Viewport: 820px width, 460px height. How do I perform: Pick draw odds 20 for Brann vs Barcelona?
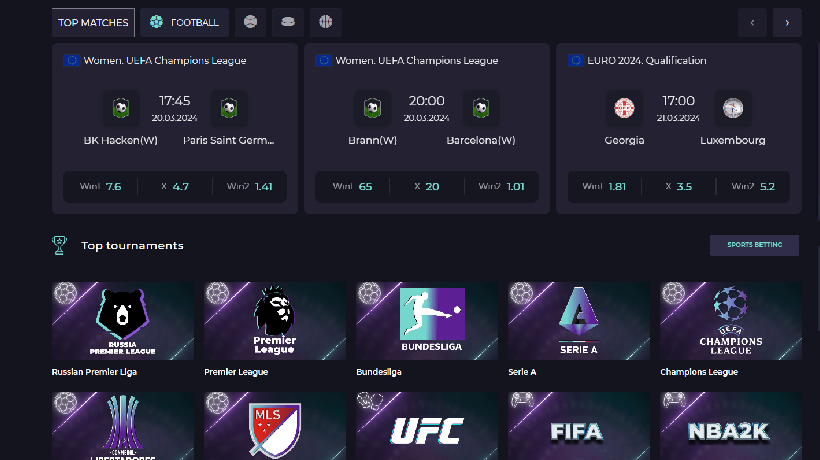[x=427, y=187]
